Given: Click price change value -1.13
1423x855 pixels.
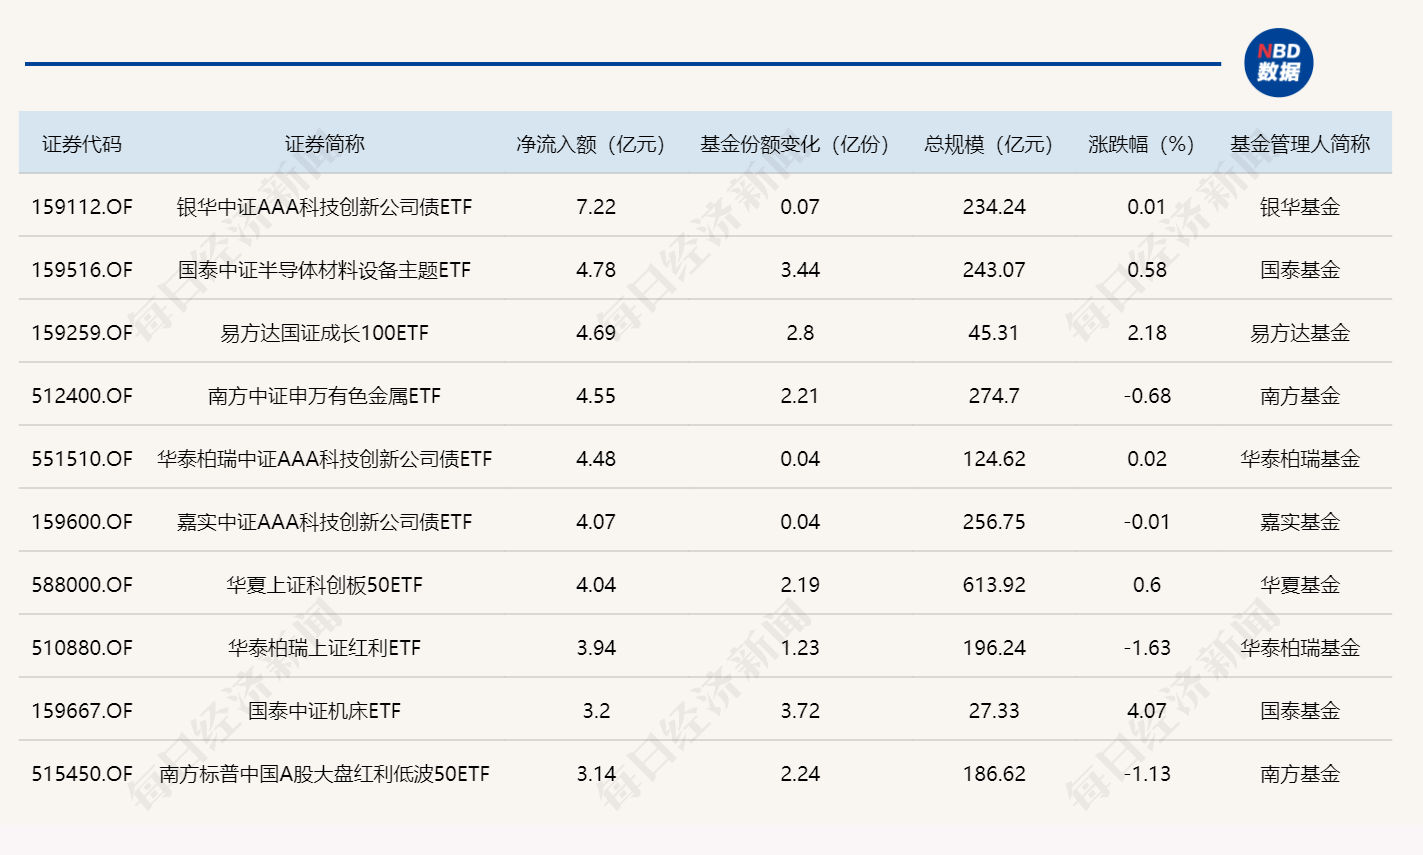Looking at the screenshot, I should [x=1147, y=774].
